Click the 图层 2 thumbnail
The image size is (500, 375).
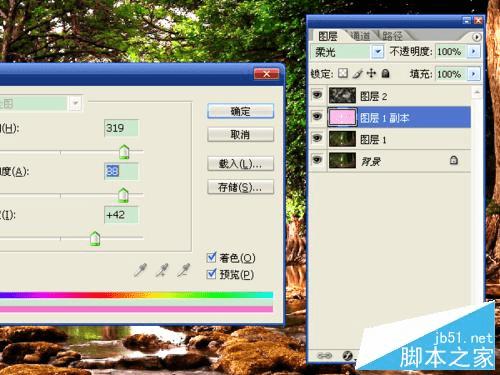click(342, 95)
